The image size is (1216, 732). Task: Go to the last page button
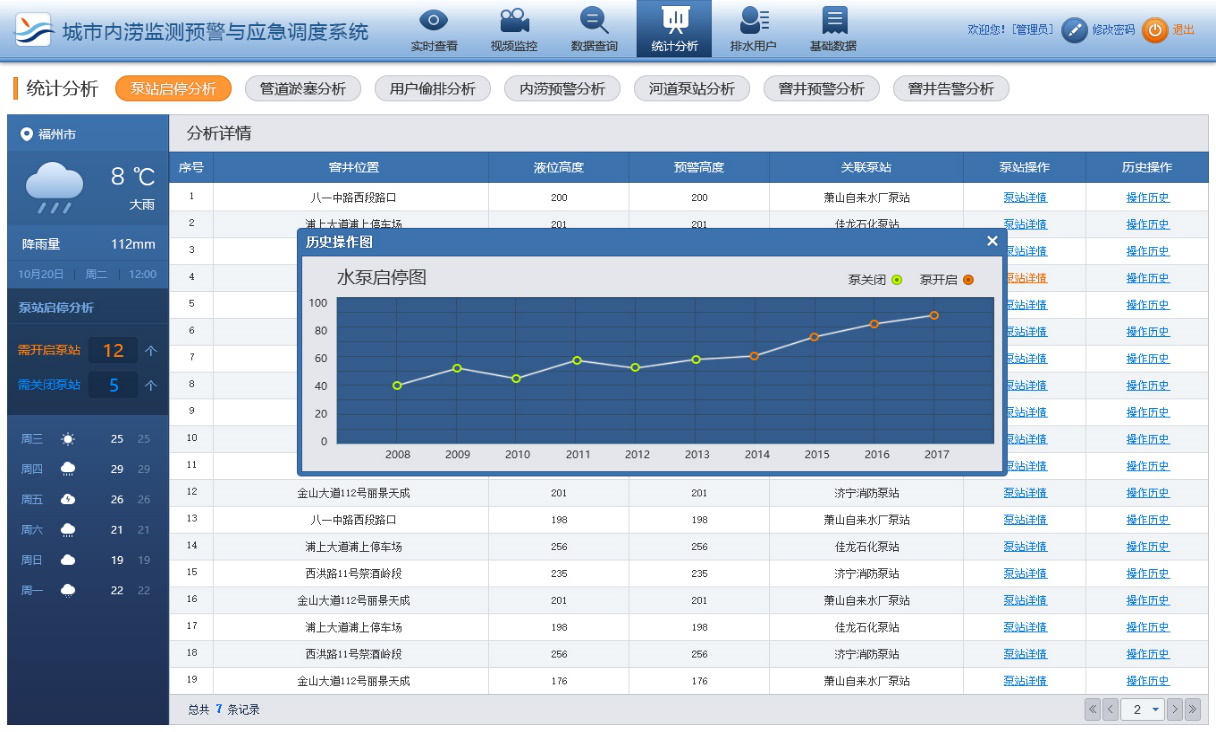click(x=1192, y=710)
